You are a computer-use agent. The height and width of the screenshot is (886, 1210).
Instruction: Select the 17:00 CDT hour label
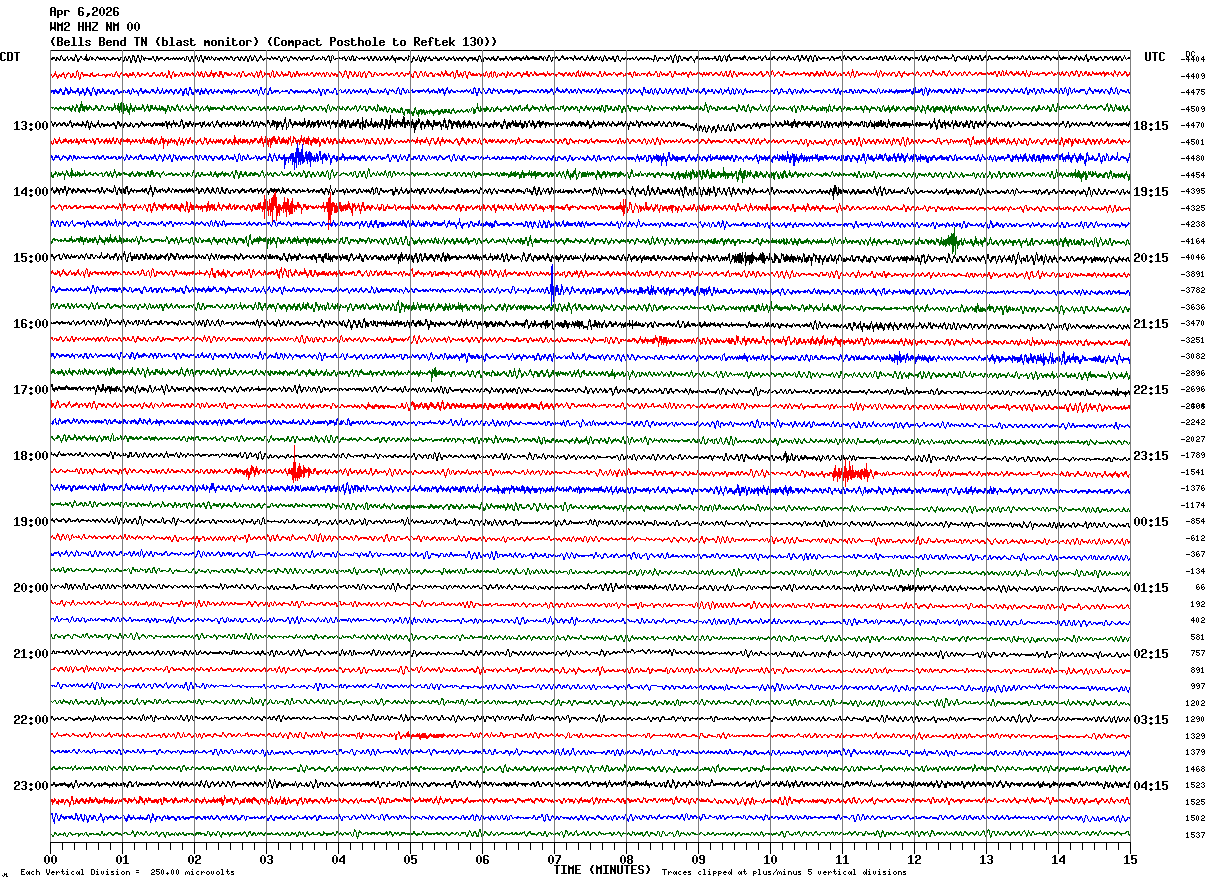(31, 390)
